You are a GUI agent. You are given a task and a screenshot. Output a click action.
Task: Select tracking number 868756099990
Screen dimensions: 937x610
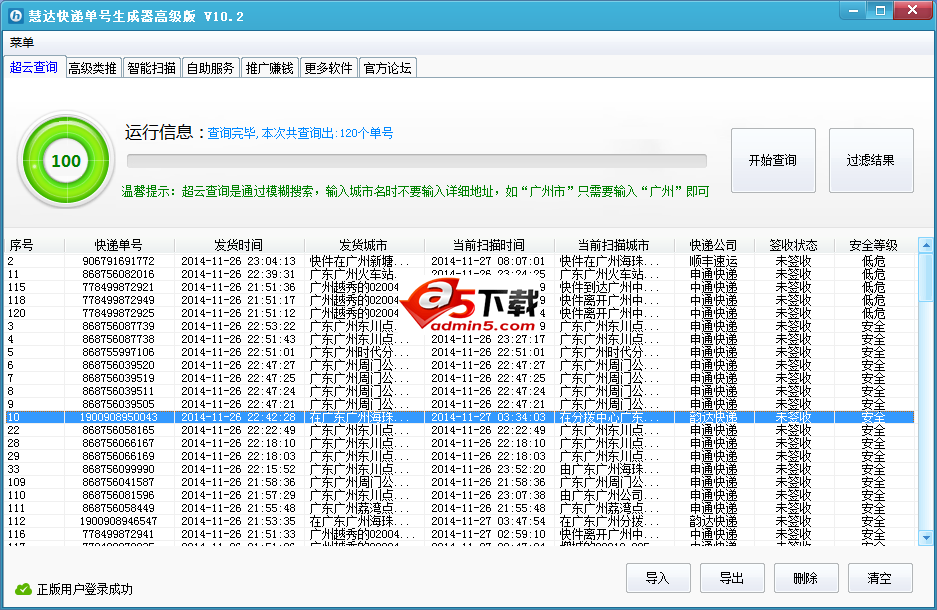pos(118,469)
